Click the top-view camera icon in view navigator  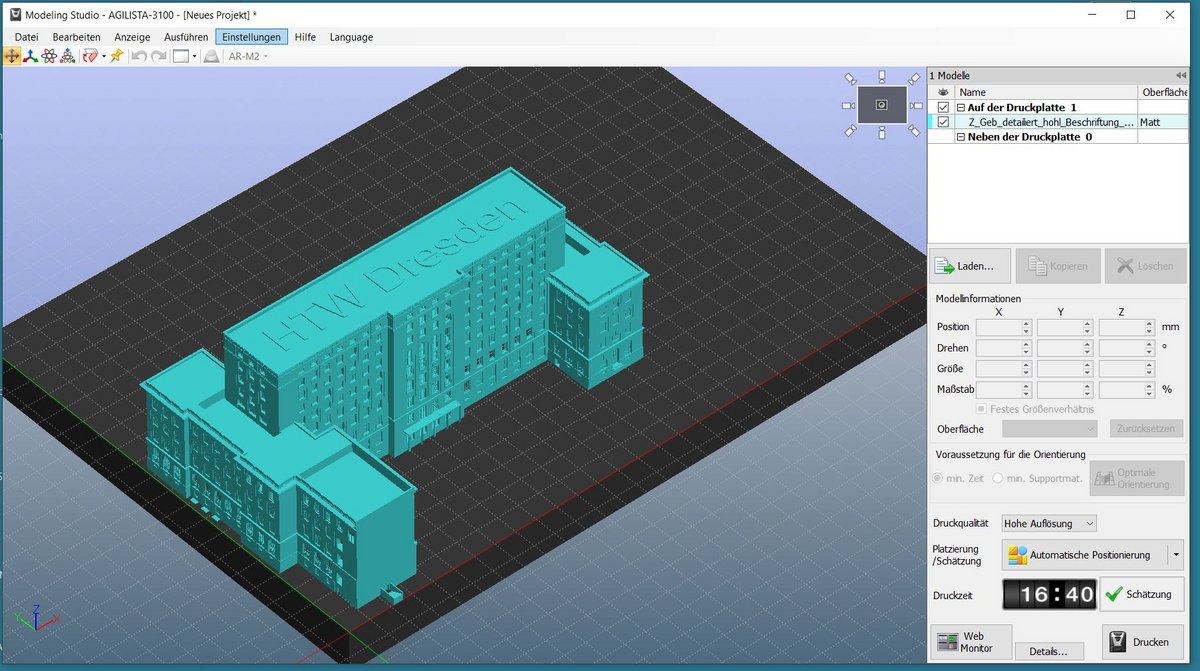click(881, 76)
